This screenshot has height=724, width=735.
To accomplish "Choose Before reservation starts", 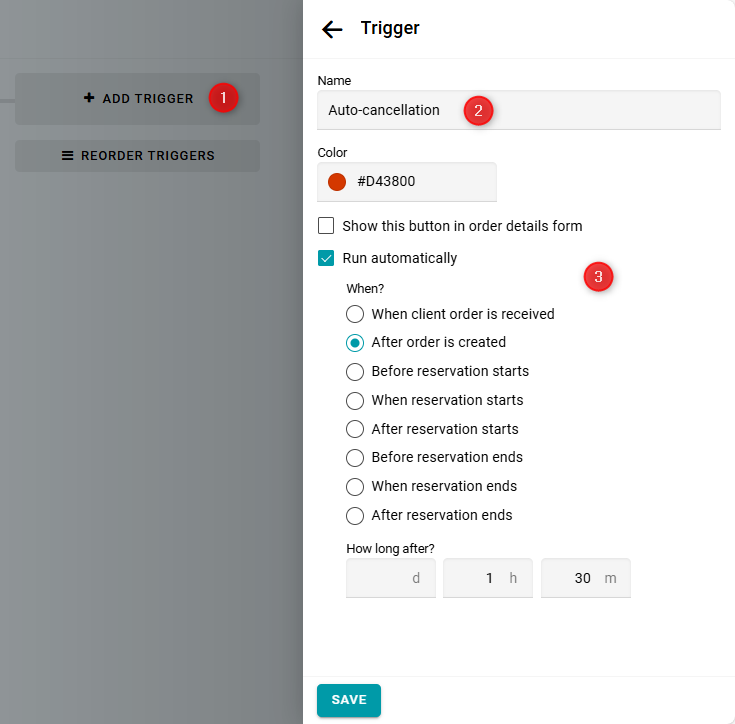I will (x=355, y=371).
